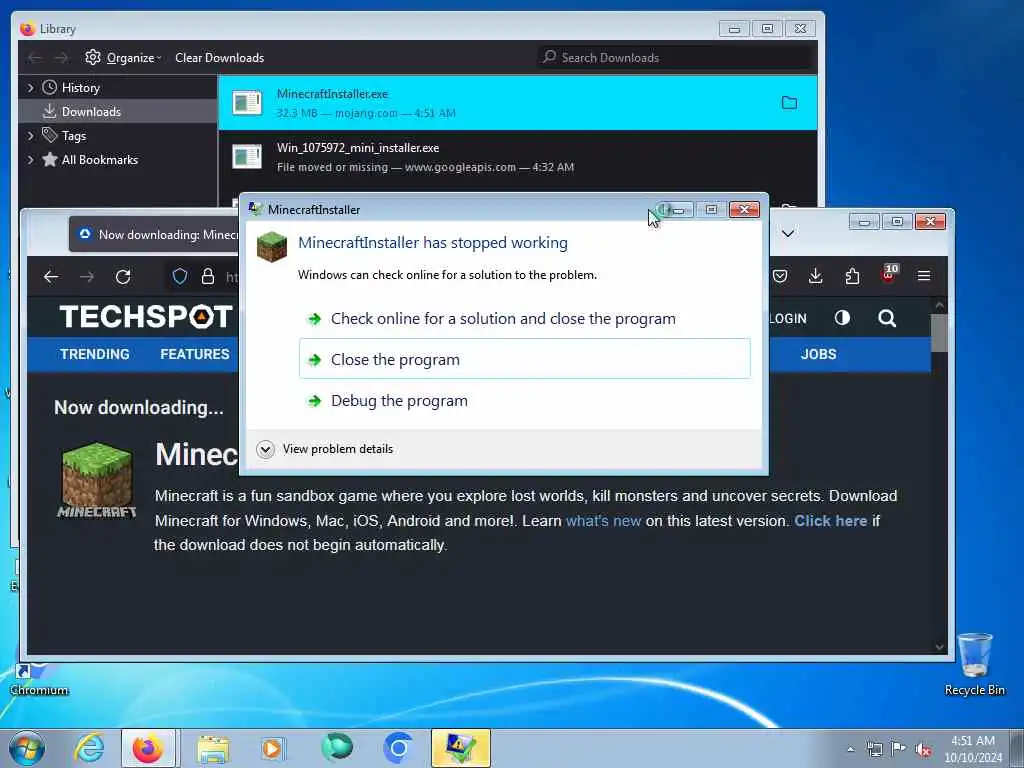The width and height of the screenshot is (1024, 768).
Task: Select MinecraftInstaller.exe download entry
Action: [517, 103]
